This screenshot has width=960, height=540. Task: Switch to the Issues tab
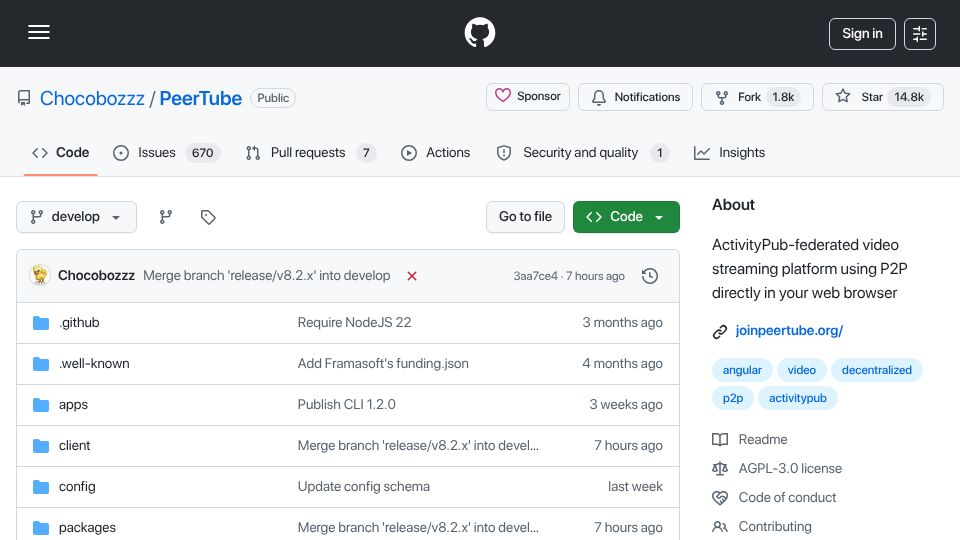[x=167, y=152]
